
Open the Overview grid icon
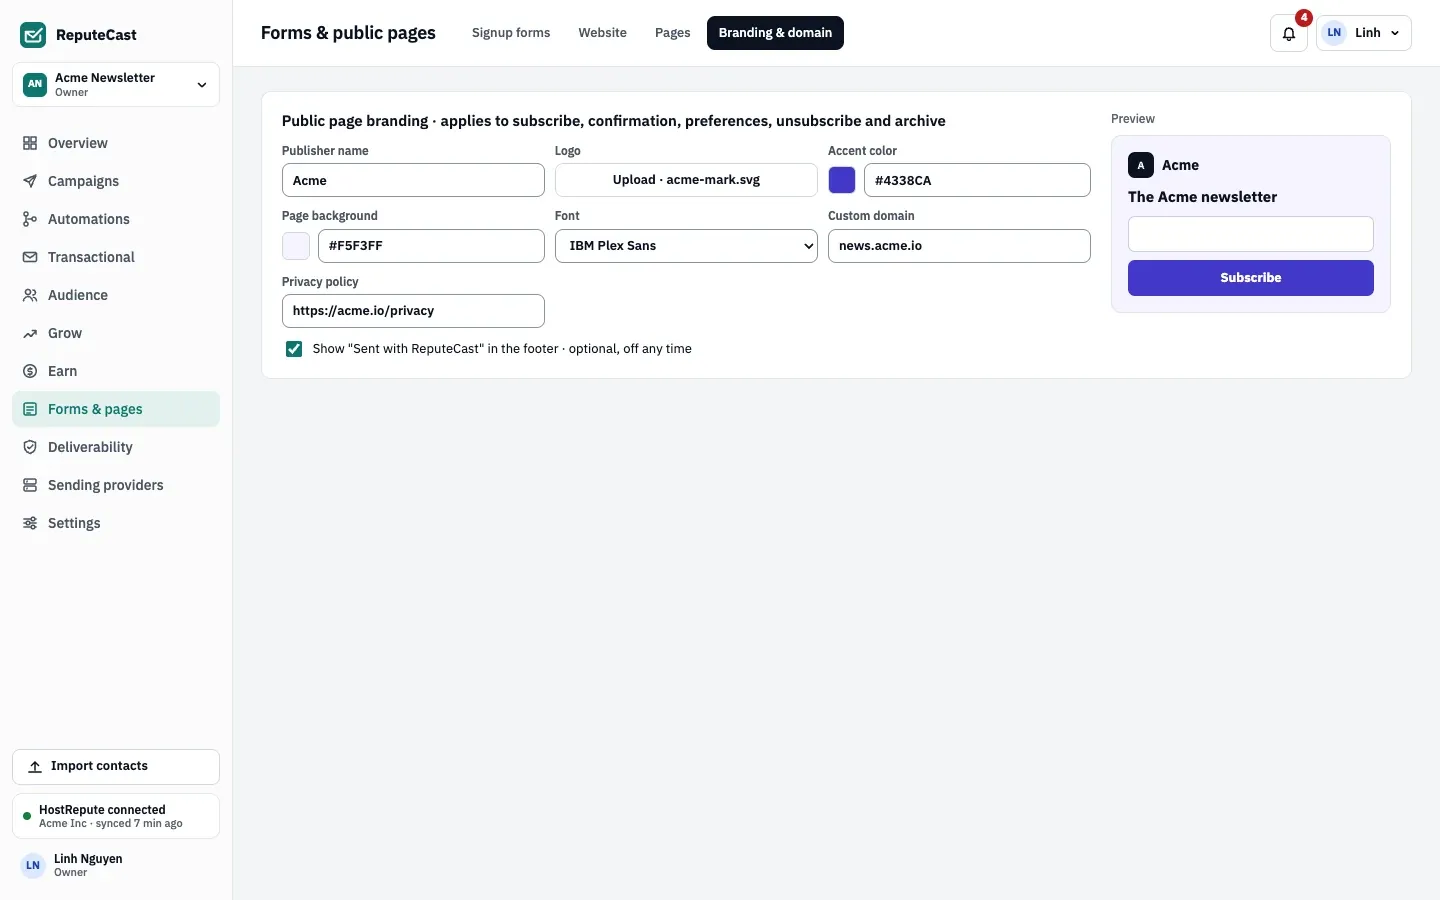pyautogui.click(x=30, y=143)
